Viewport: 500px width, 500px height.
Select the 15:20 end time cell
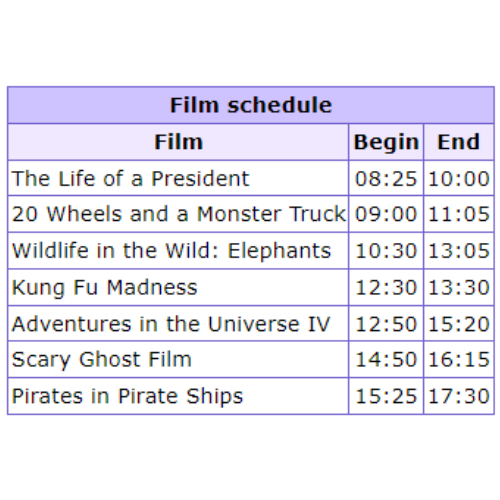coord(459,324)
